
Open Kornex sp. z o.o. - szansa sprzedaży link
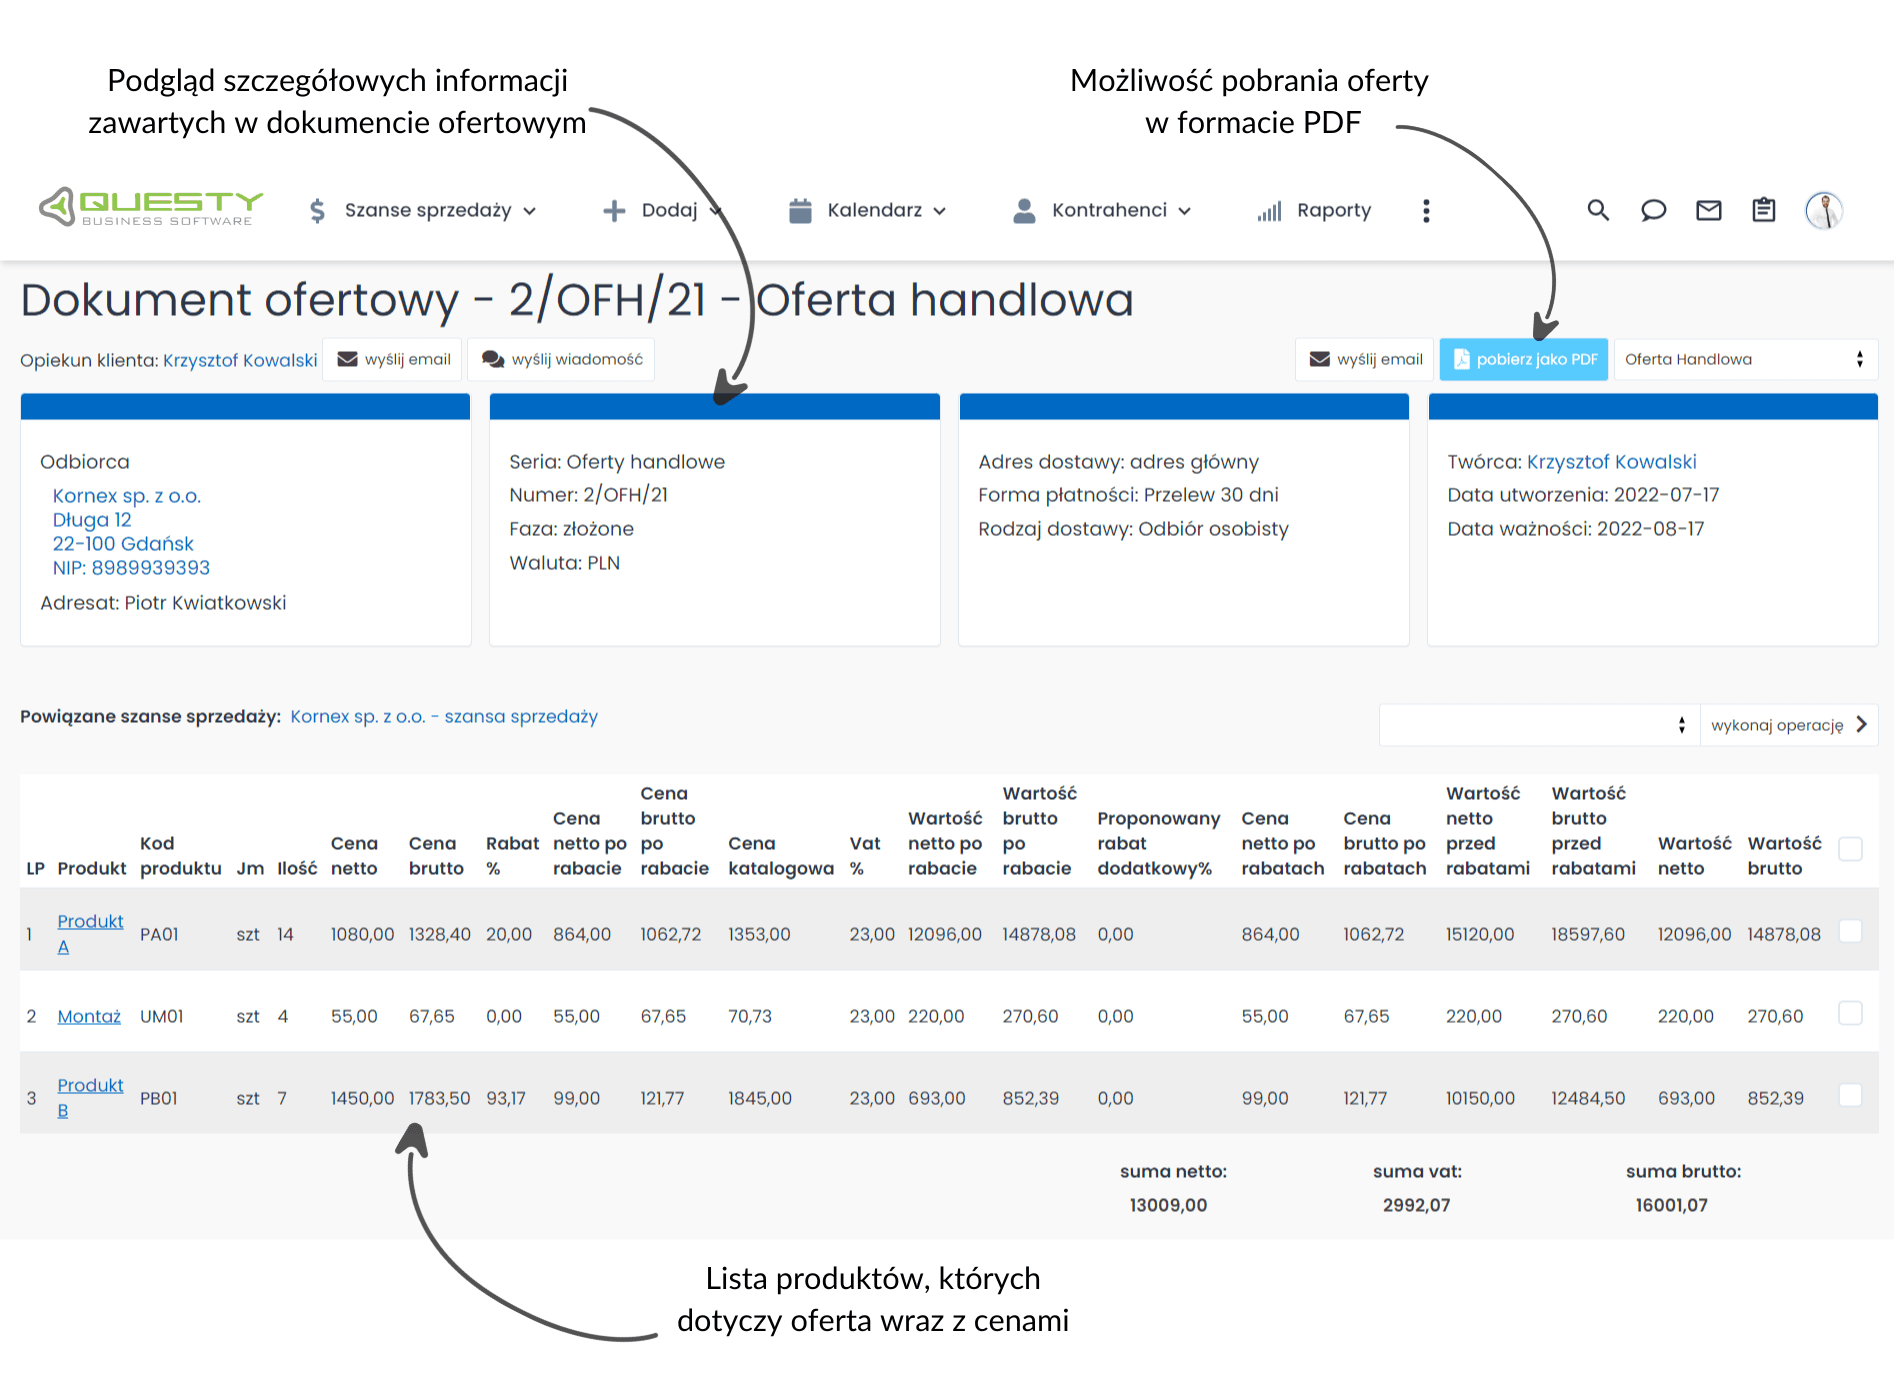tap(444, 717)
